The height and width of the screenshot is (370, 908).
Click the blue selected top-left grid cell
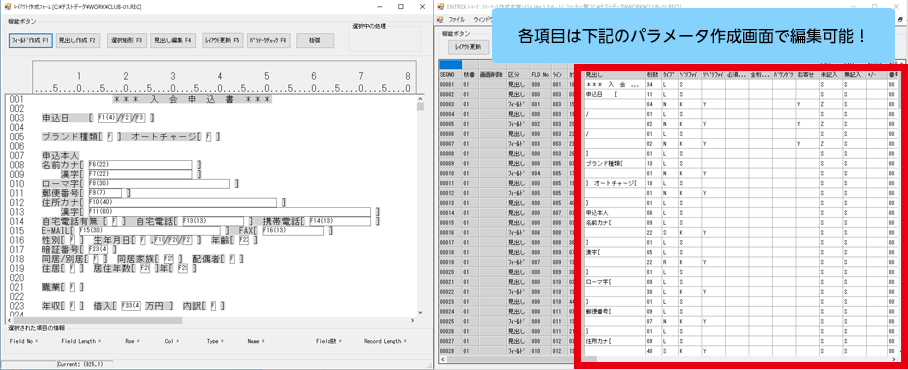point(450,65)
